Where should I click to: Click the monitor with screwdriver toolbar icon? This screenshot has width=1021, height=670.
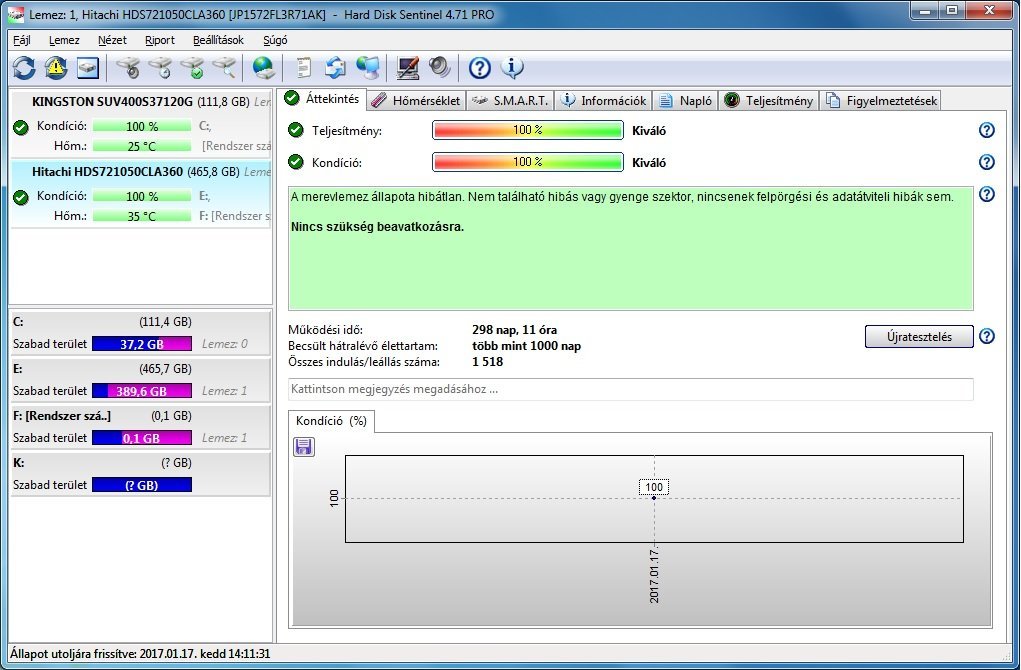[x=408, y=68]
